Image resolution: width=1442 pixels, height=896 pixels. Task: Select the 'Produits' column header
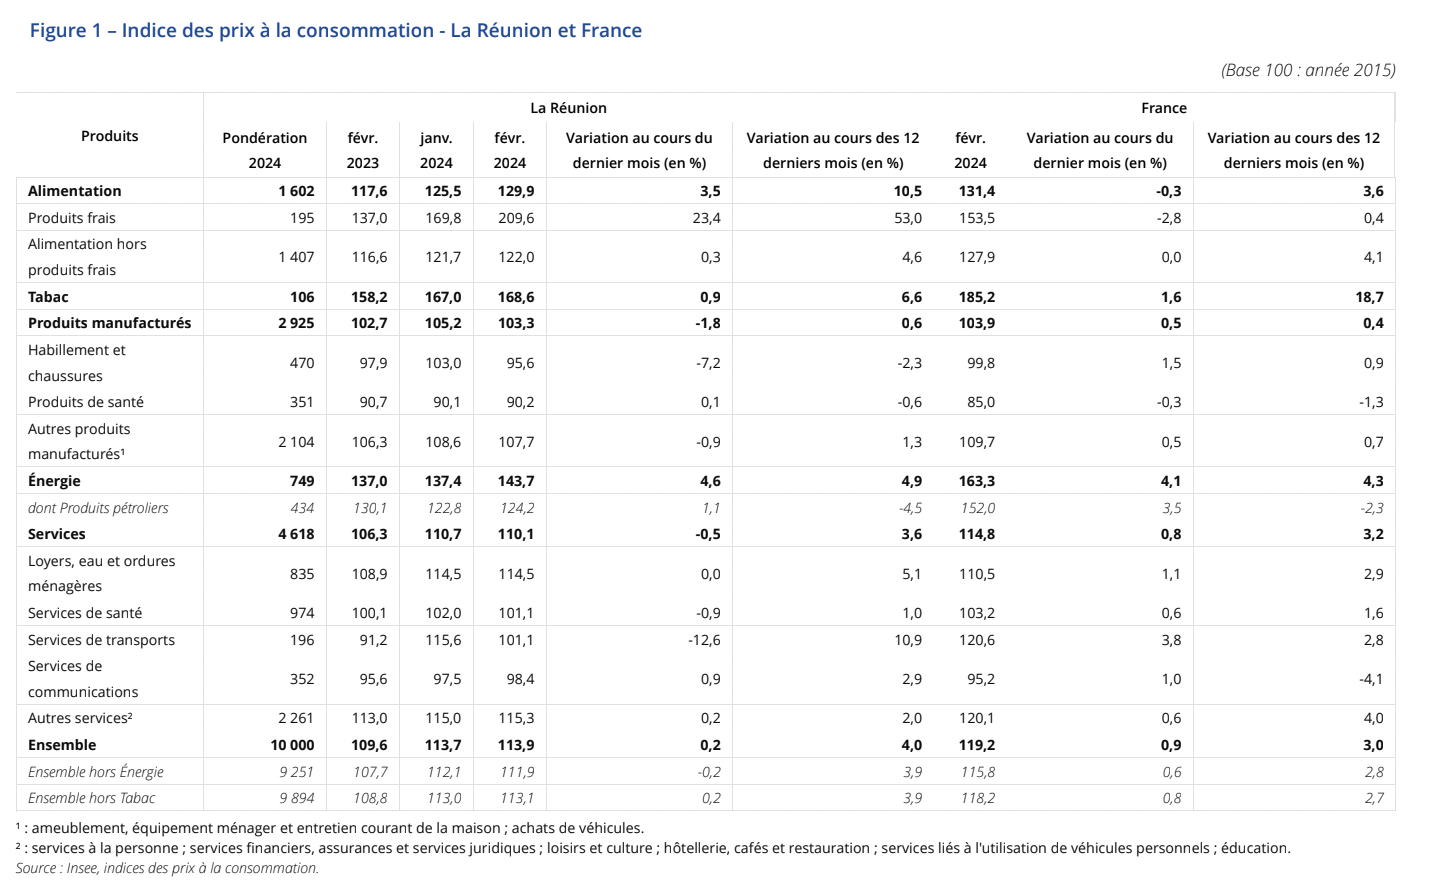tap(110, 136)
